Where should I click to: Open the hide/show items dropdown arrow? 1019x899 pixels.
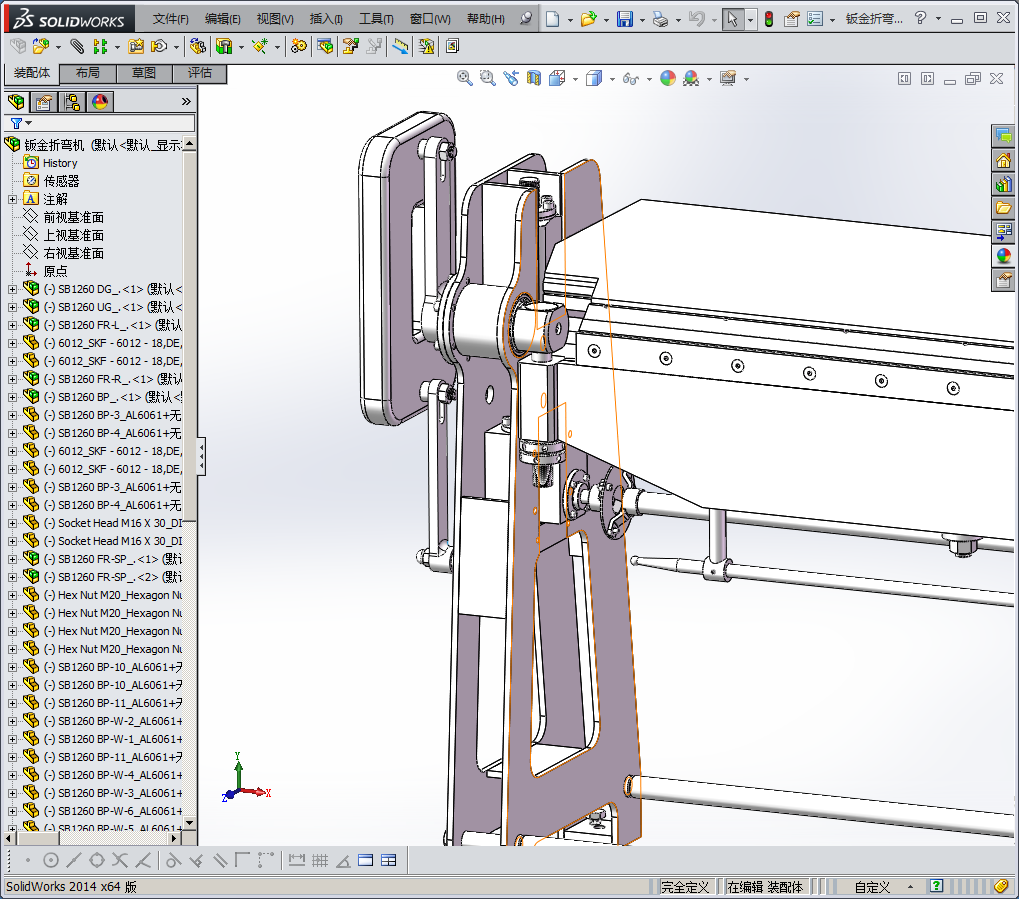tap(649, 79)
